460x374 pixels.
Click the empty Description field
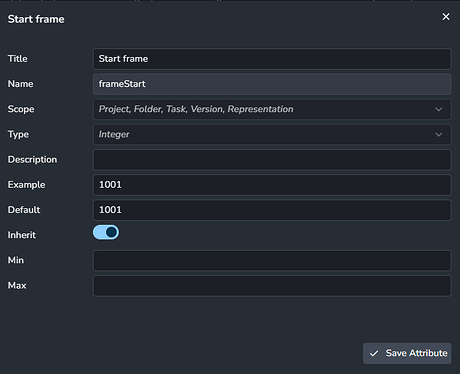pos(272,160)
